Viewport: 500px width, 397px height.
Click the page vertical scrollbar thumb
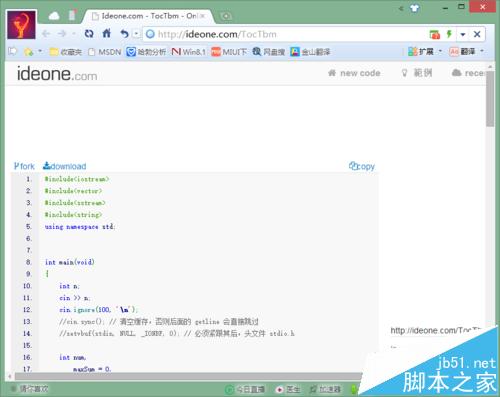click(490, 98)
